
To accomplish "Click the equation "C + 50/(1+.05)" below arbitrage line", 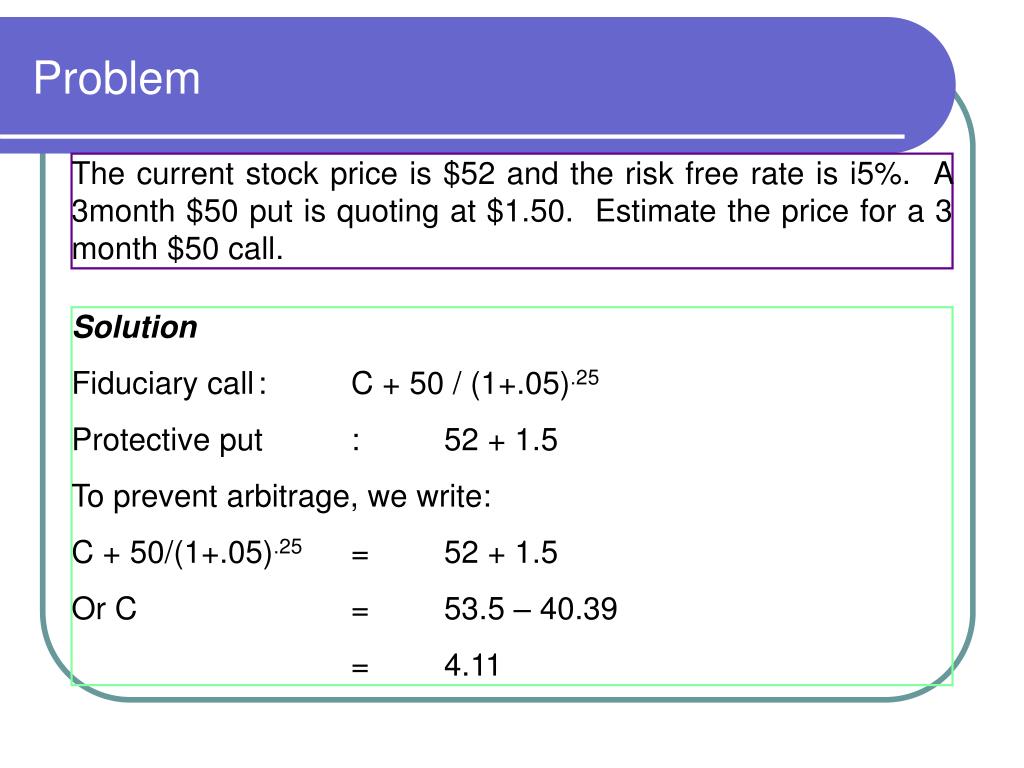I will pos(172,553).
